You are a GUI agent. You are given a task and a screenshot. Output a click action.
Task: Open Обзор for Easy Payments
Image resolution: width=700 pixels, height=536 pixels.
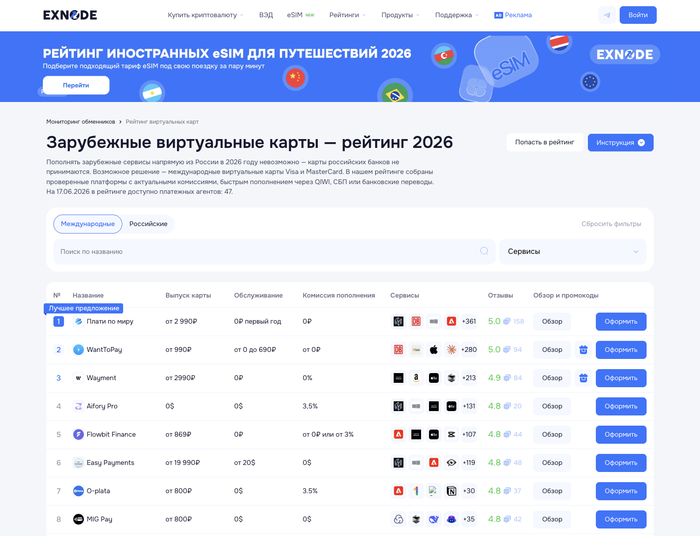(552, 463)
